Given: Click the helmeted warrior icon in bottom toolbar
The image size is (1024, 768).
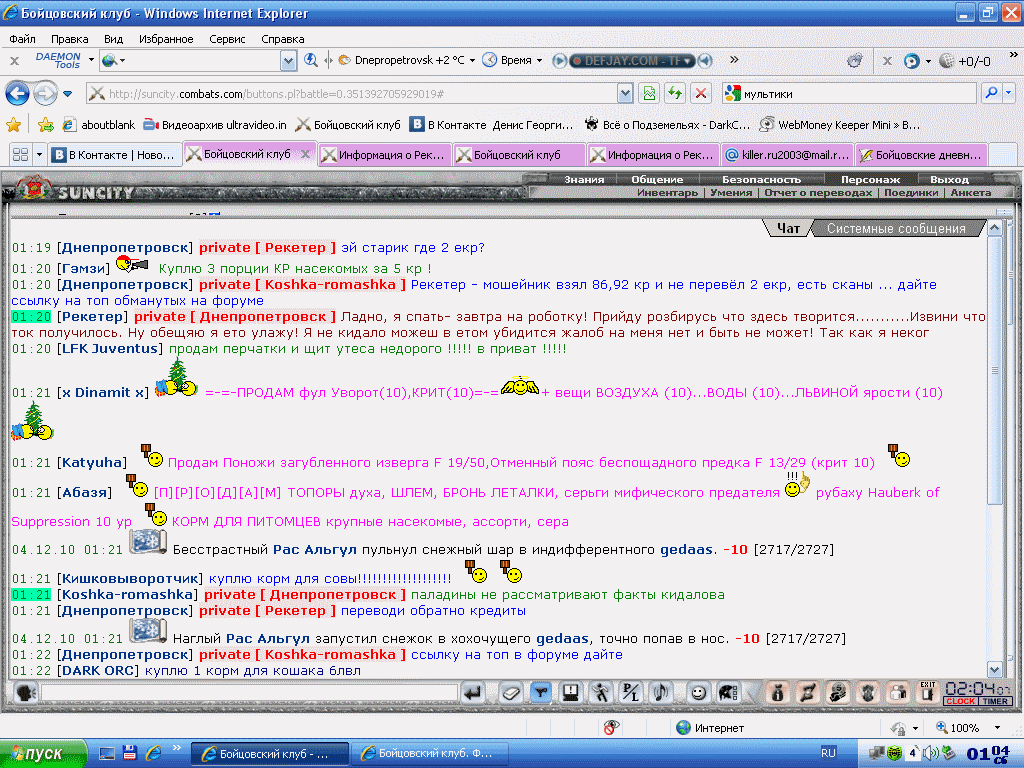Looking at the screenshot, I should (x=838, y=692).
